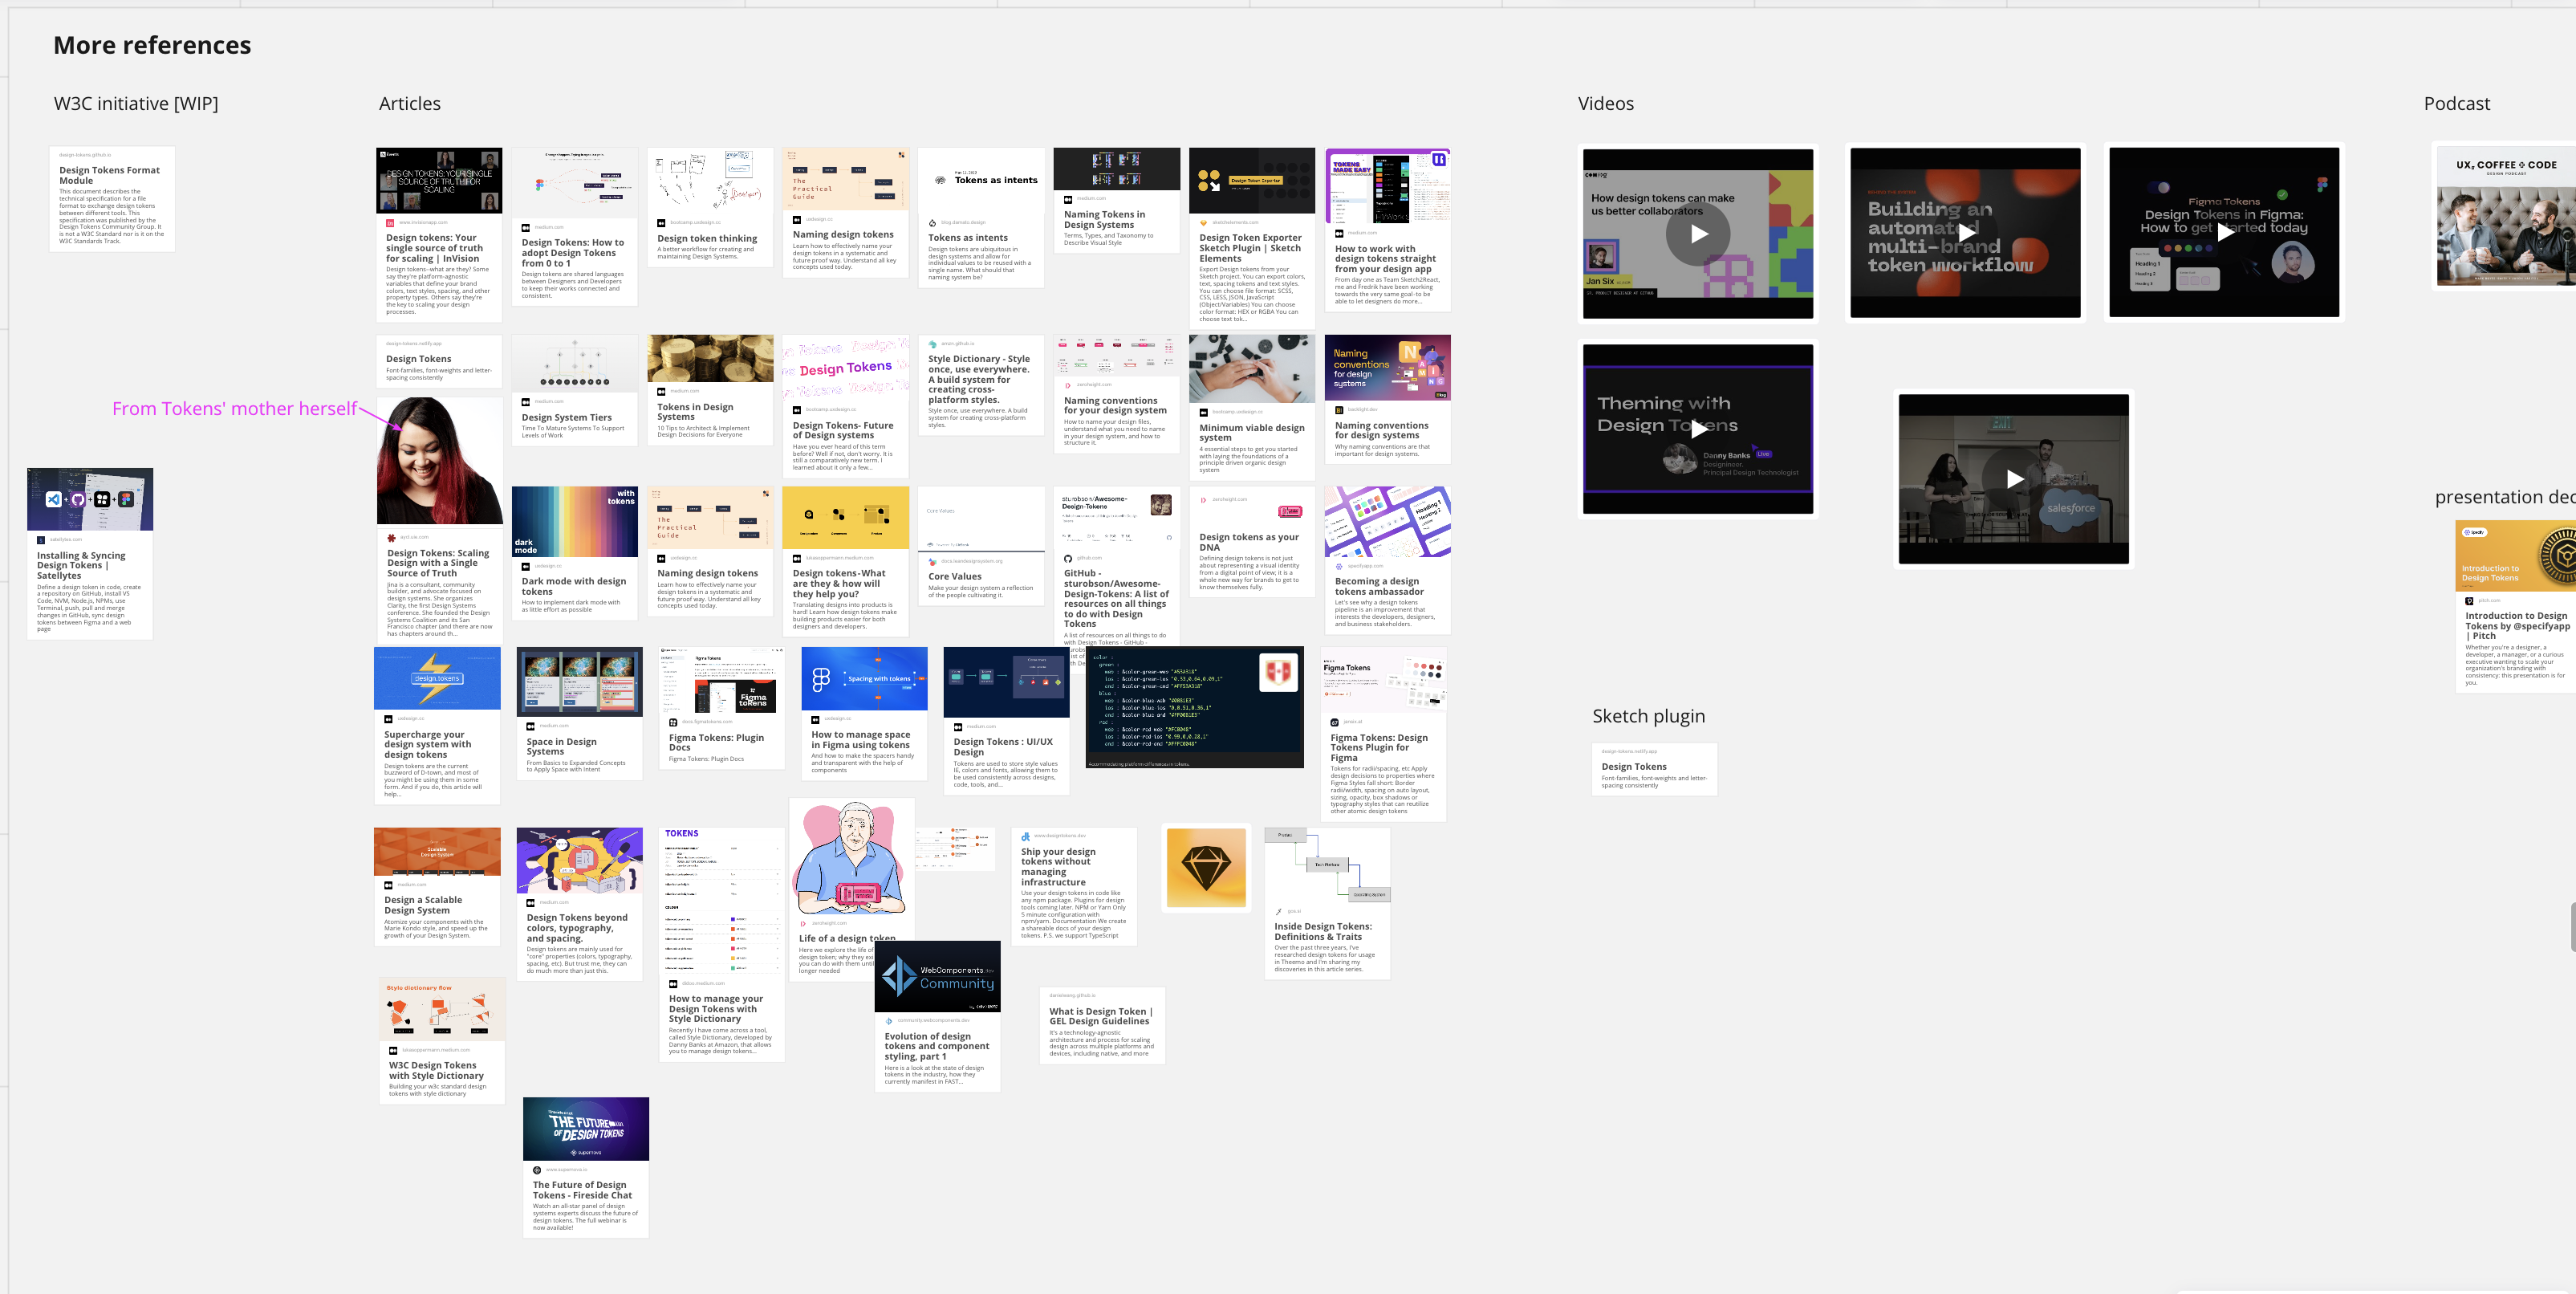
Task: Open "Introduction to Design Tokens by @specifyapp" pitch card
Action: coord(2516,606)
